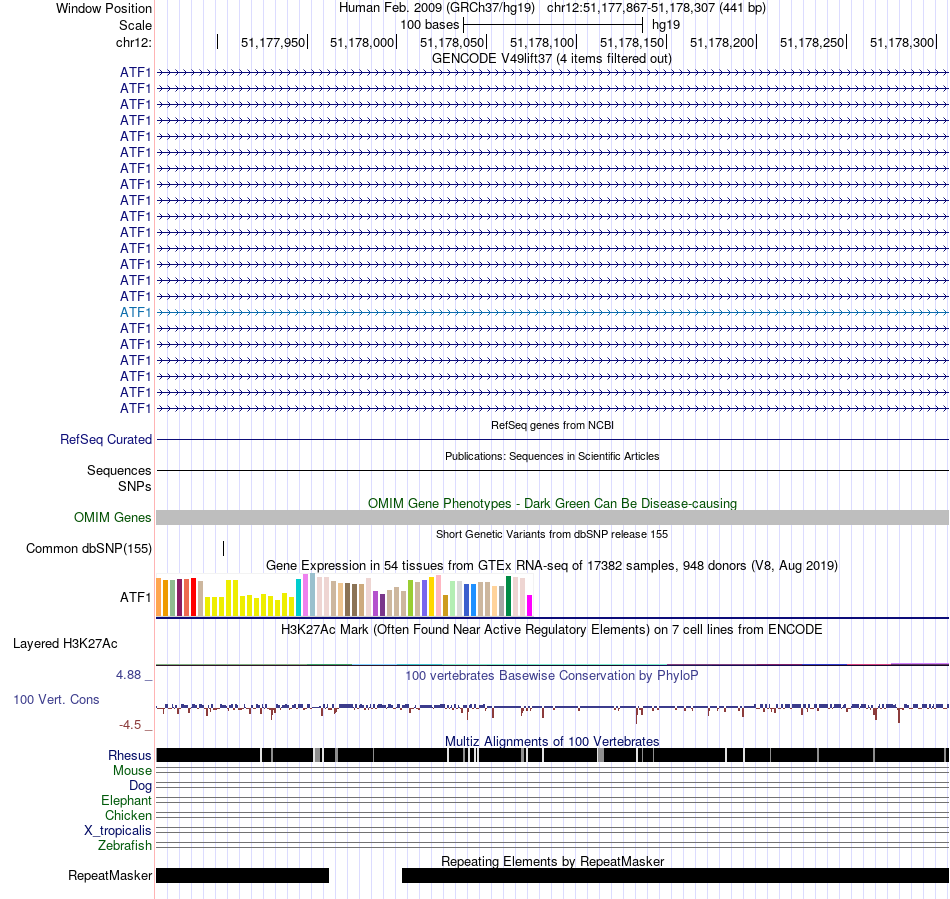The width and height of the screenshot is (950, 899).
Task: Open the RefSeq genes from NCBI title
Action: 552,425
